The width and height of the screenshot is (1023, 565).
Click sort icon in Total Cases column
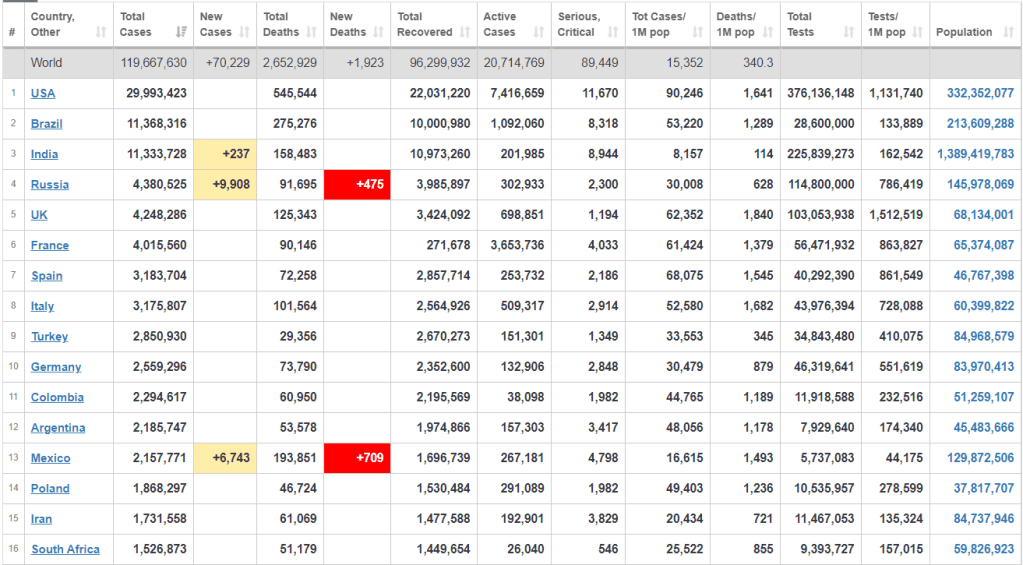pos(181,33)
